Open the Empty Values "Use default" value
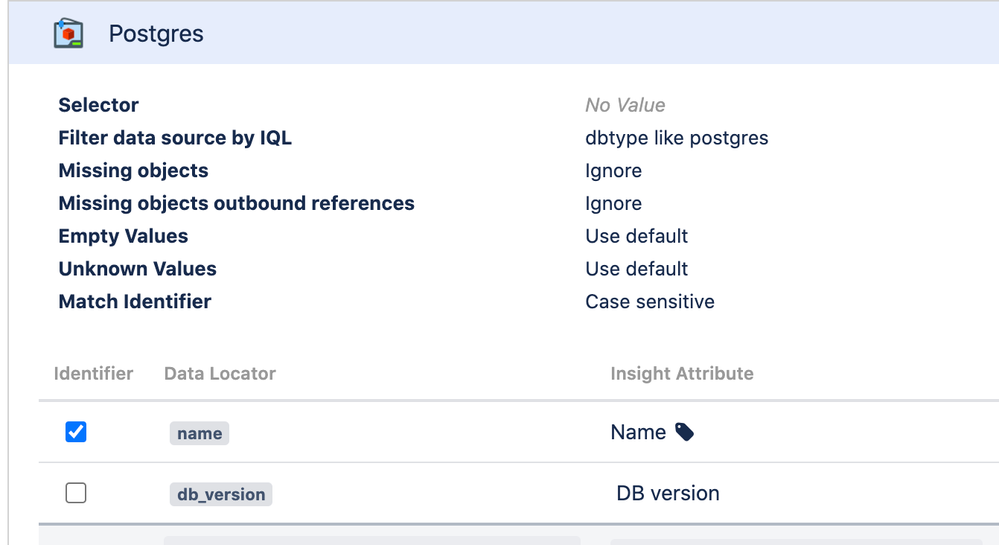Viewport: 999px width, 545px height. click(637, 236)
